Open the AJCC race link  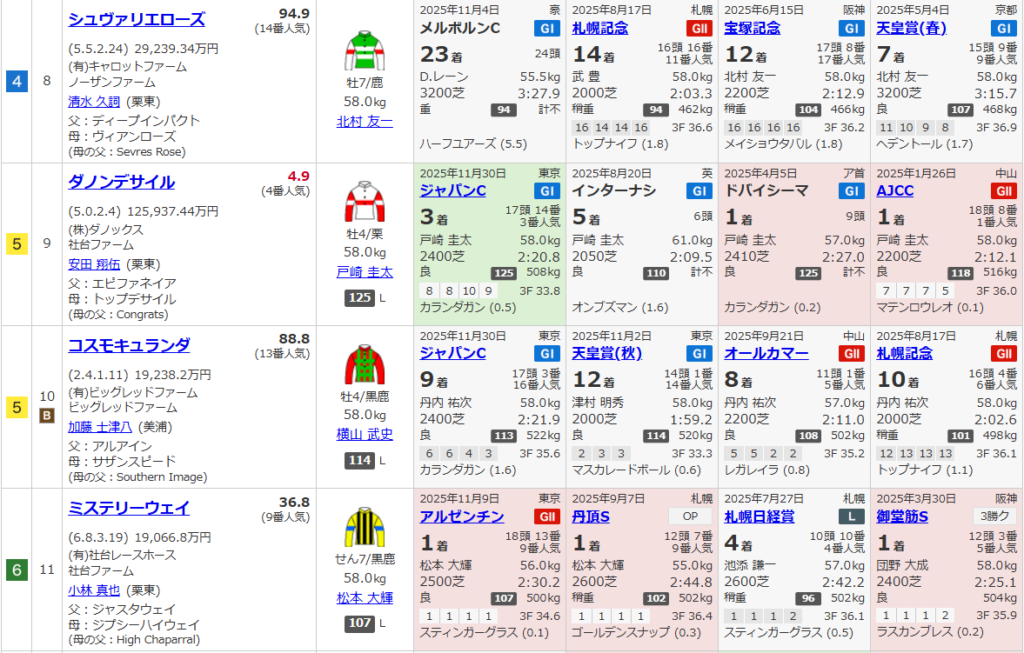pos(894,191)
